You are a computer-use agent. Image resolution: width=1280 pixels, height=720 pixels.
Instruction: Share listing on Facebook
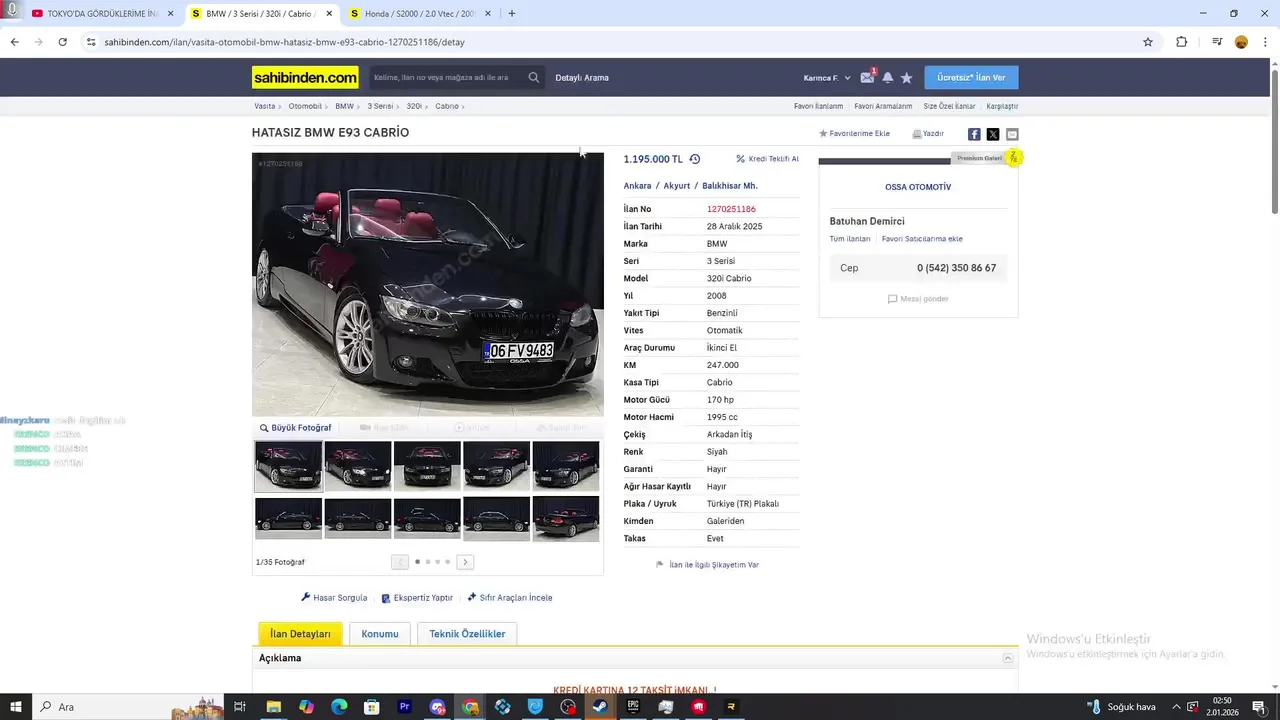pyautogui.click(x=974, y=134)
